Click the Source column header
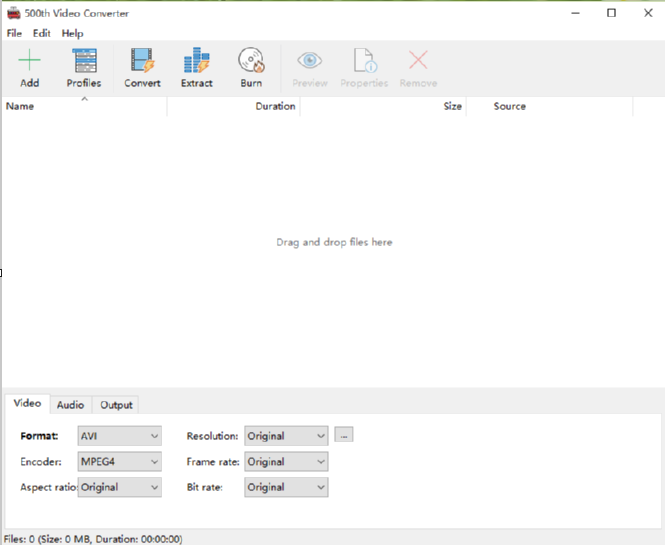The width and height of the screenshot is (665, 545). (x=550, y=106)
